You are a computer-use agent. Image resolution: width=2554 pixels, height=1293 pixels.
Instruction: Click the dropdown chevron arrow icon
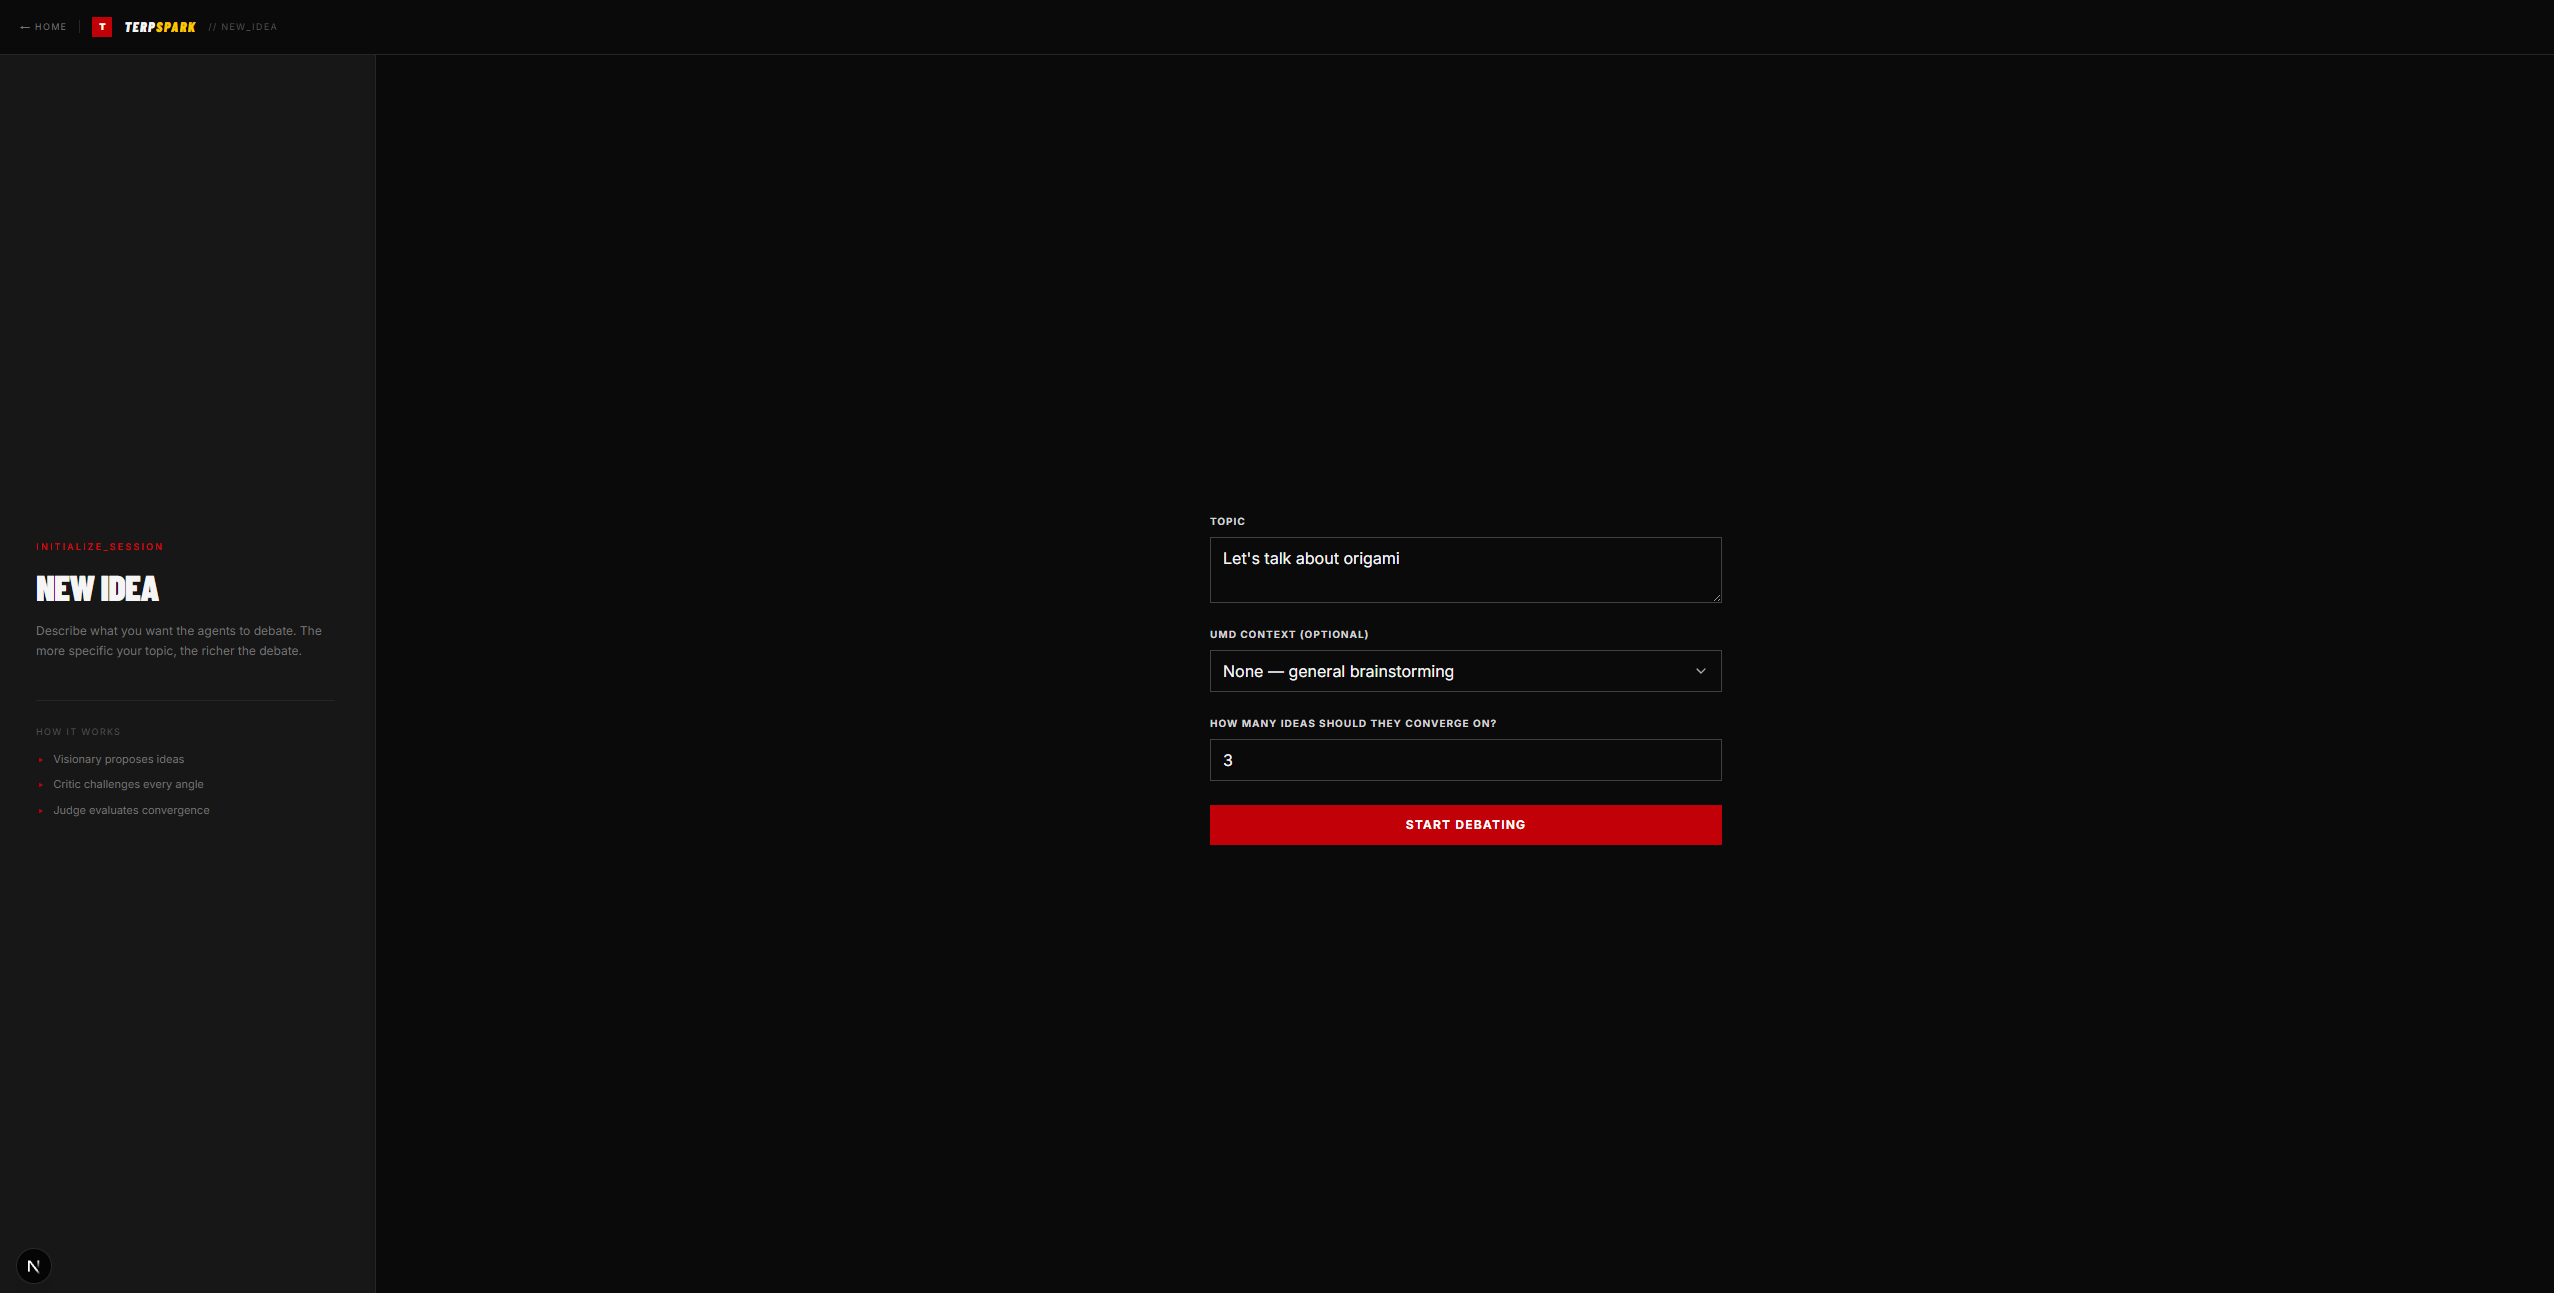pos(1700,671)
